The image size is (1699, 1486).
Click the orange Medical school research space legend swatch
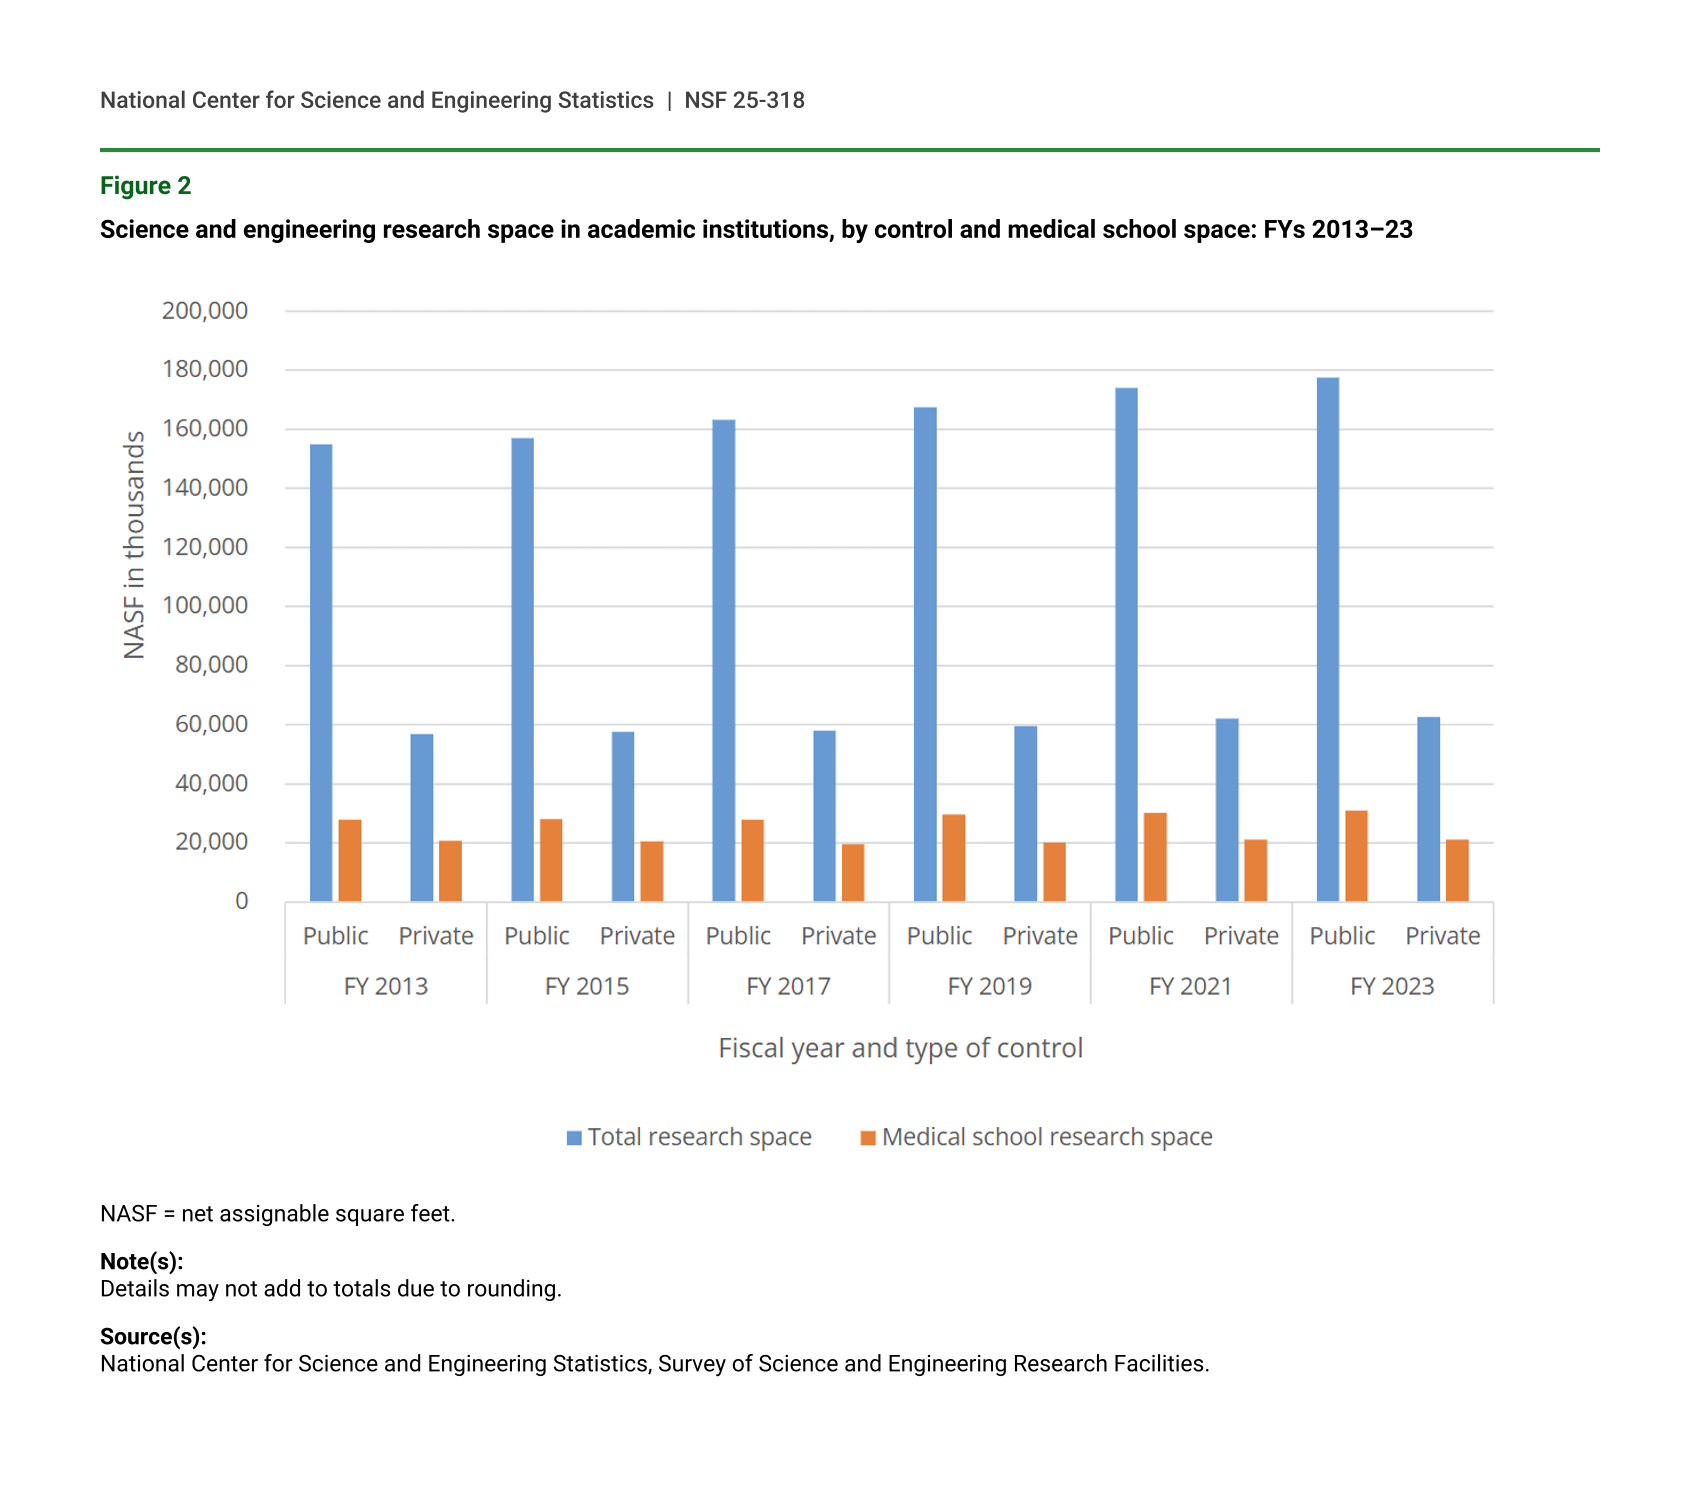(x=868, y=1138)
